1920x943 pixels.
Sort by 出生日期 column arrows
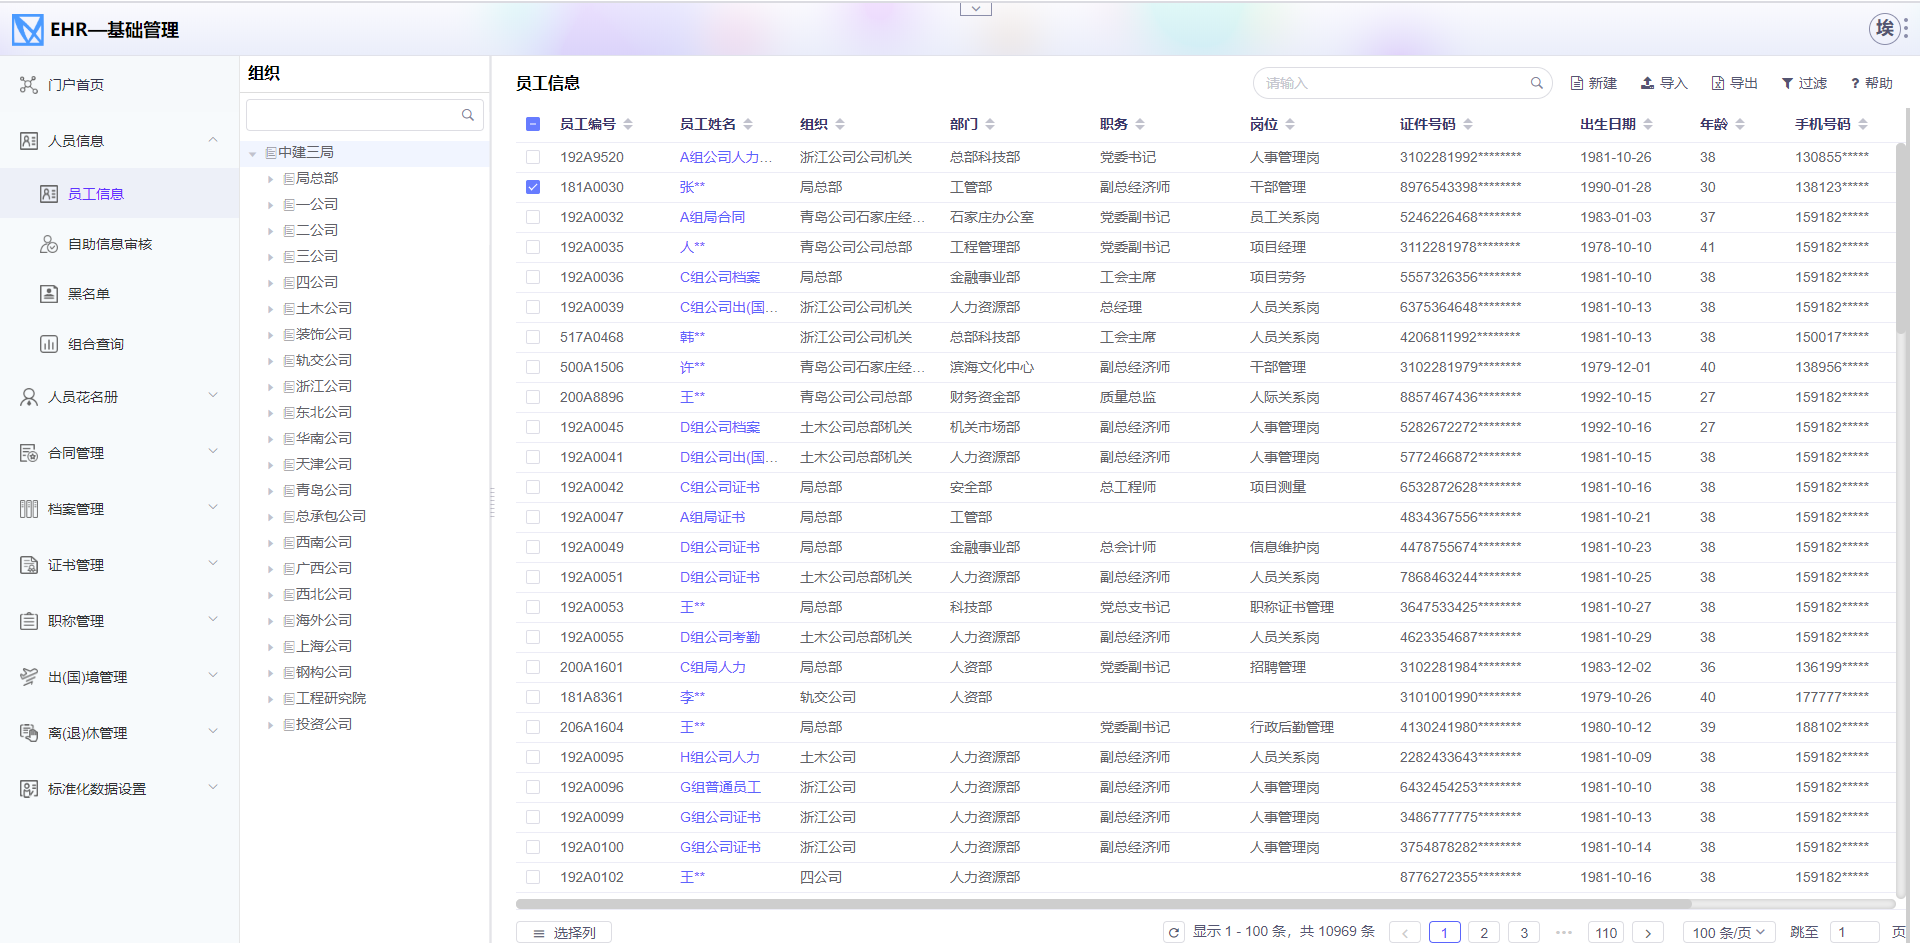pos(1648,124)
